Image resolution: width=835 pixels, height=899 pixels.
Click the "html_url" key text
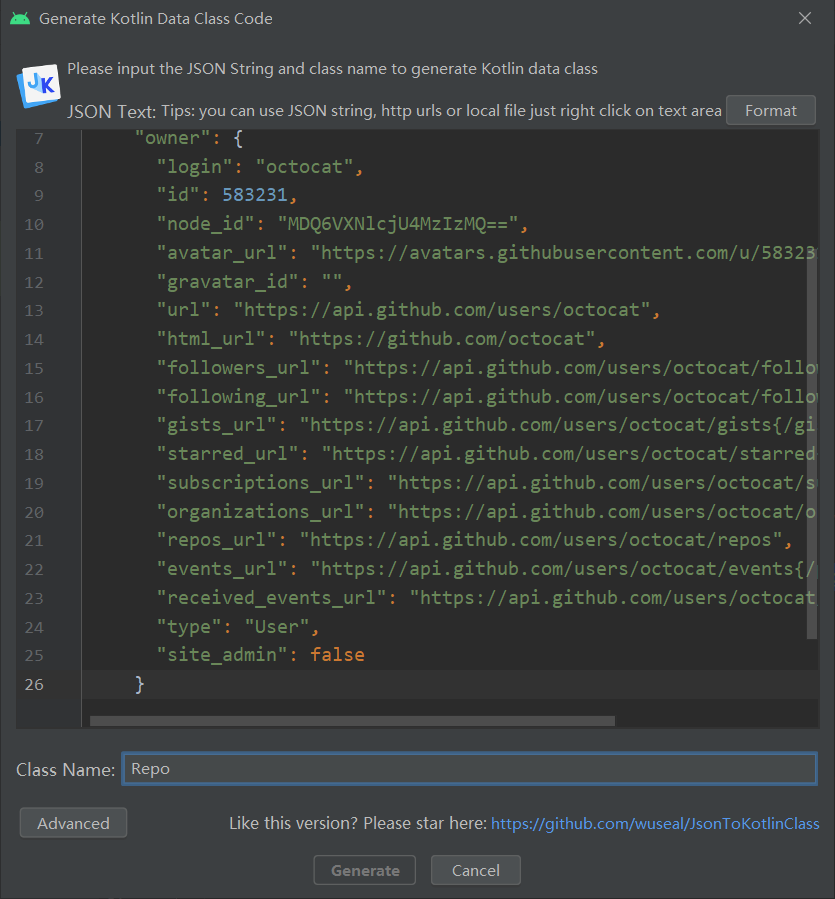[211, 339]
